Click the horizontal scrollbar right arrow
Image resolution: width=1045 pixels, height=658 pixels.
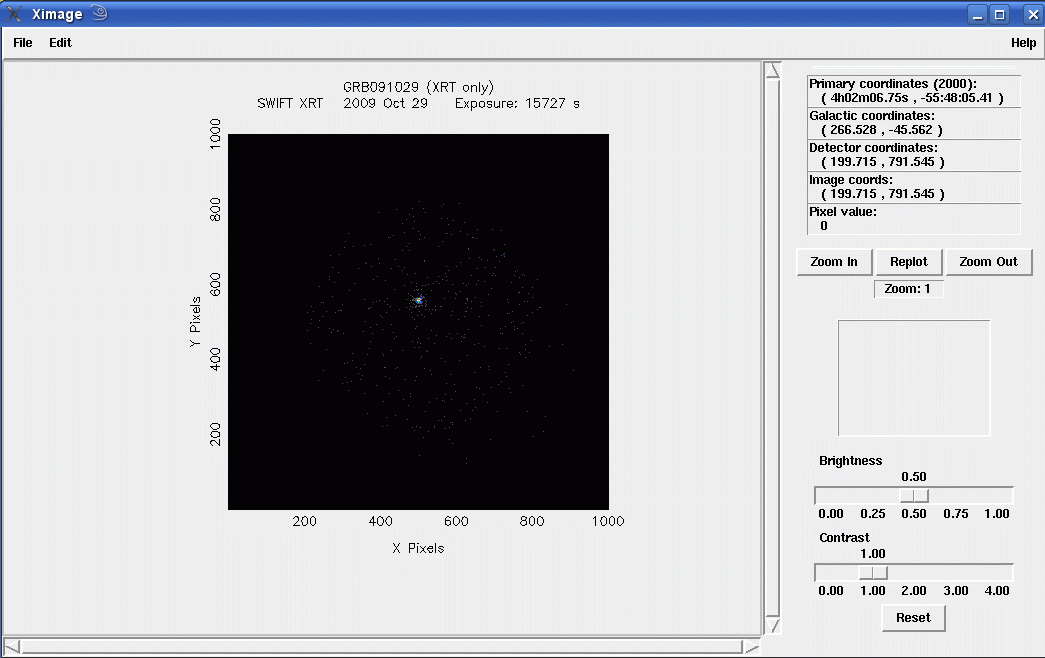coord(750,647)
